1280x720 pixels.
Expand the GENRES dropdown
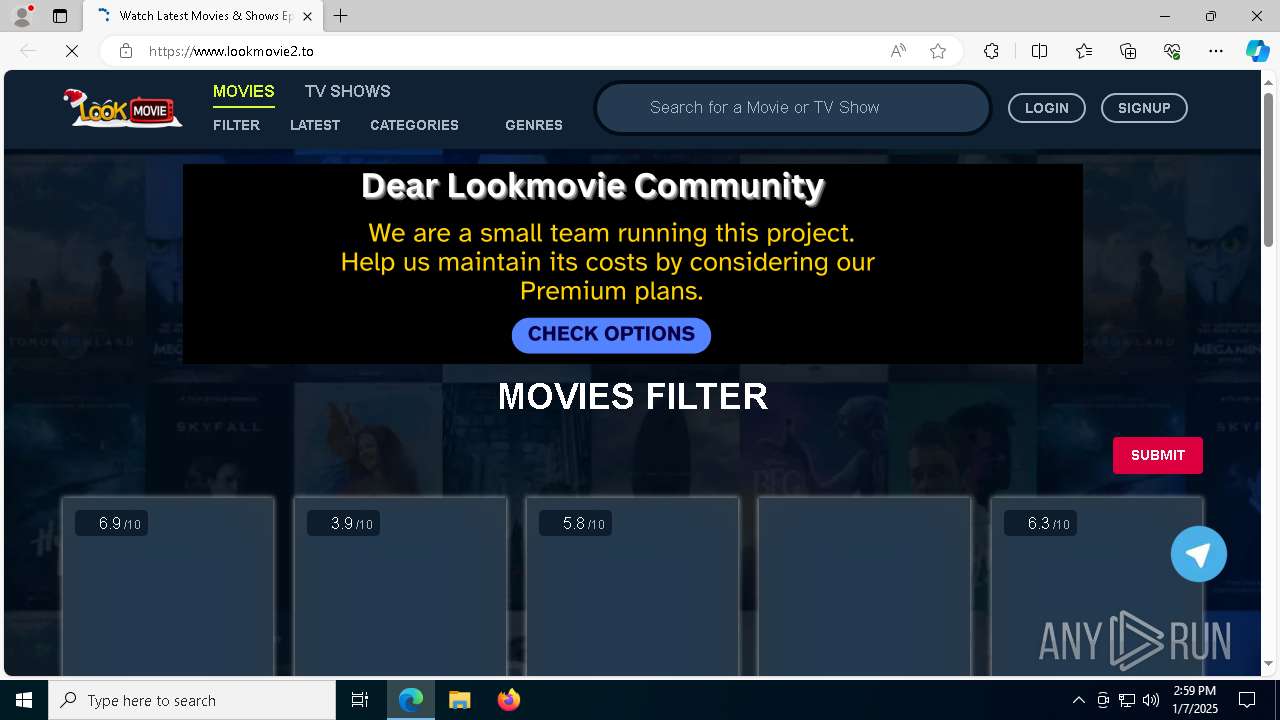(x=534, y=125)
